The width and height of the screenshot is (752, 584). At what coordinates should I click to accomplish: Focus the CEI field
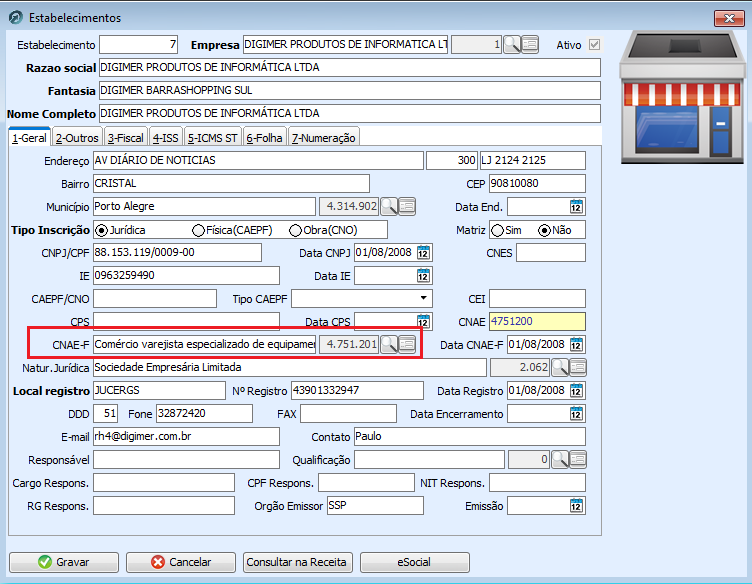tap(537, 299)
